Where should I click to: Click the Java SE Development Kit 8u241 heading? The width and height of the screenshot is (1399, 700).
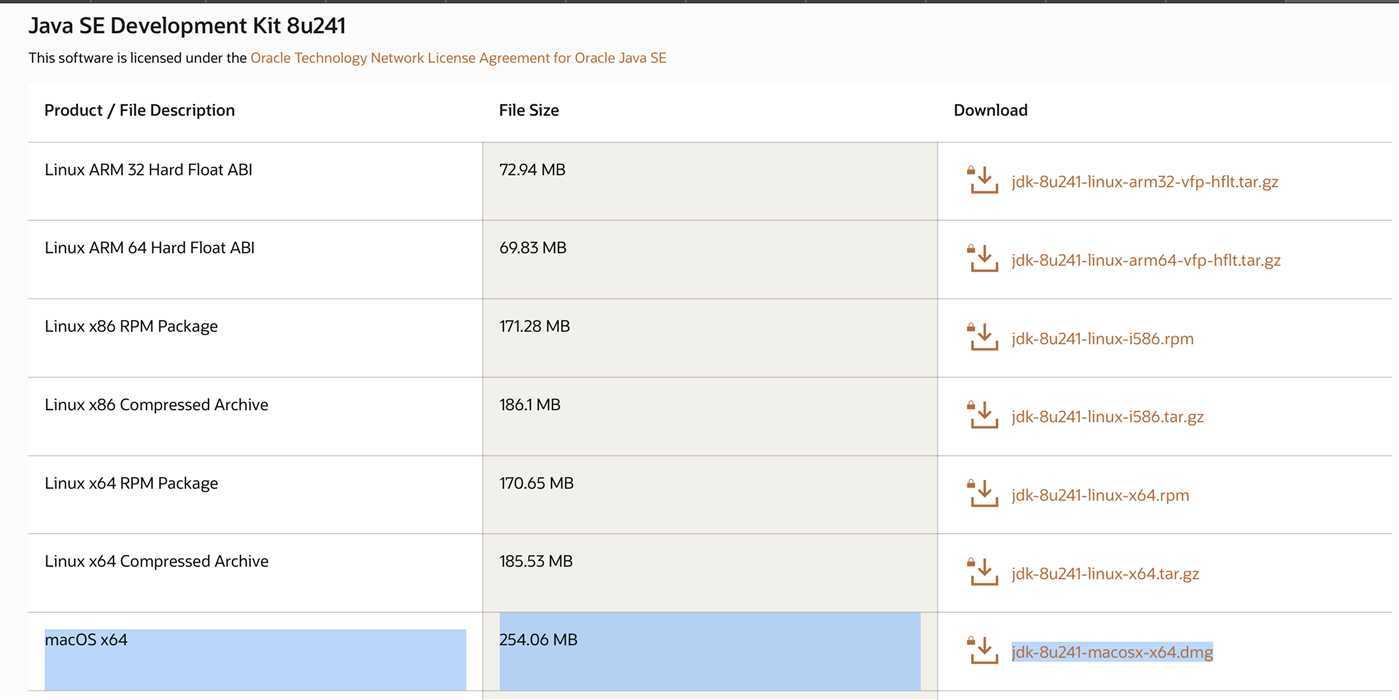[x=187, y=25]
